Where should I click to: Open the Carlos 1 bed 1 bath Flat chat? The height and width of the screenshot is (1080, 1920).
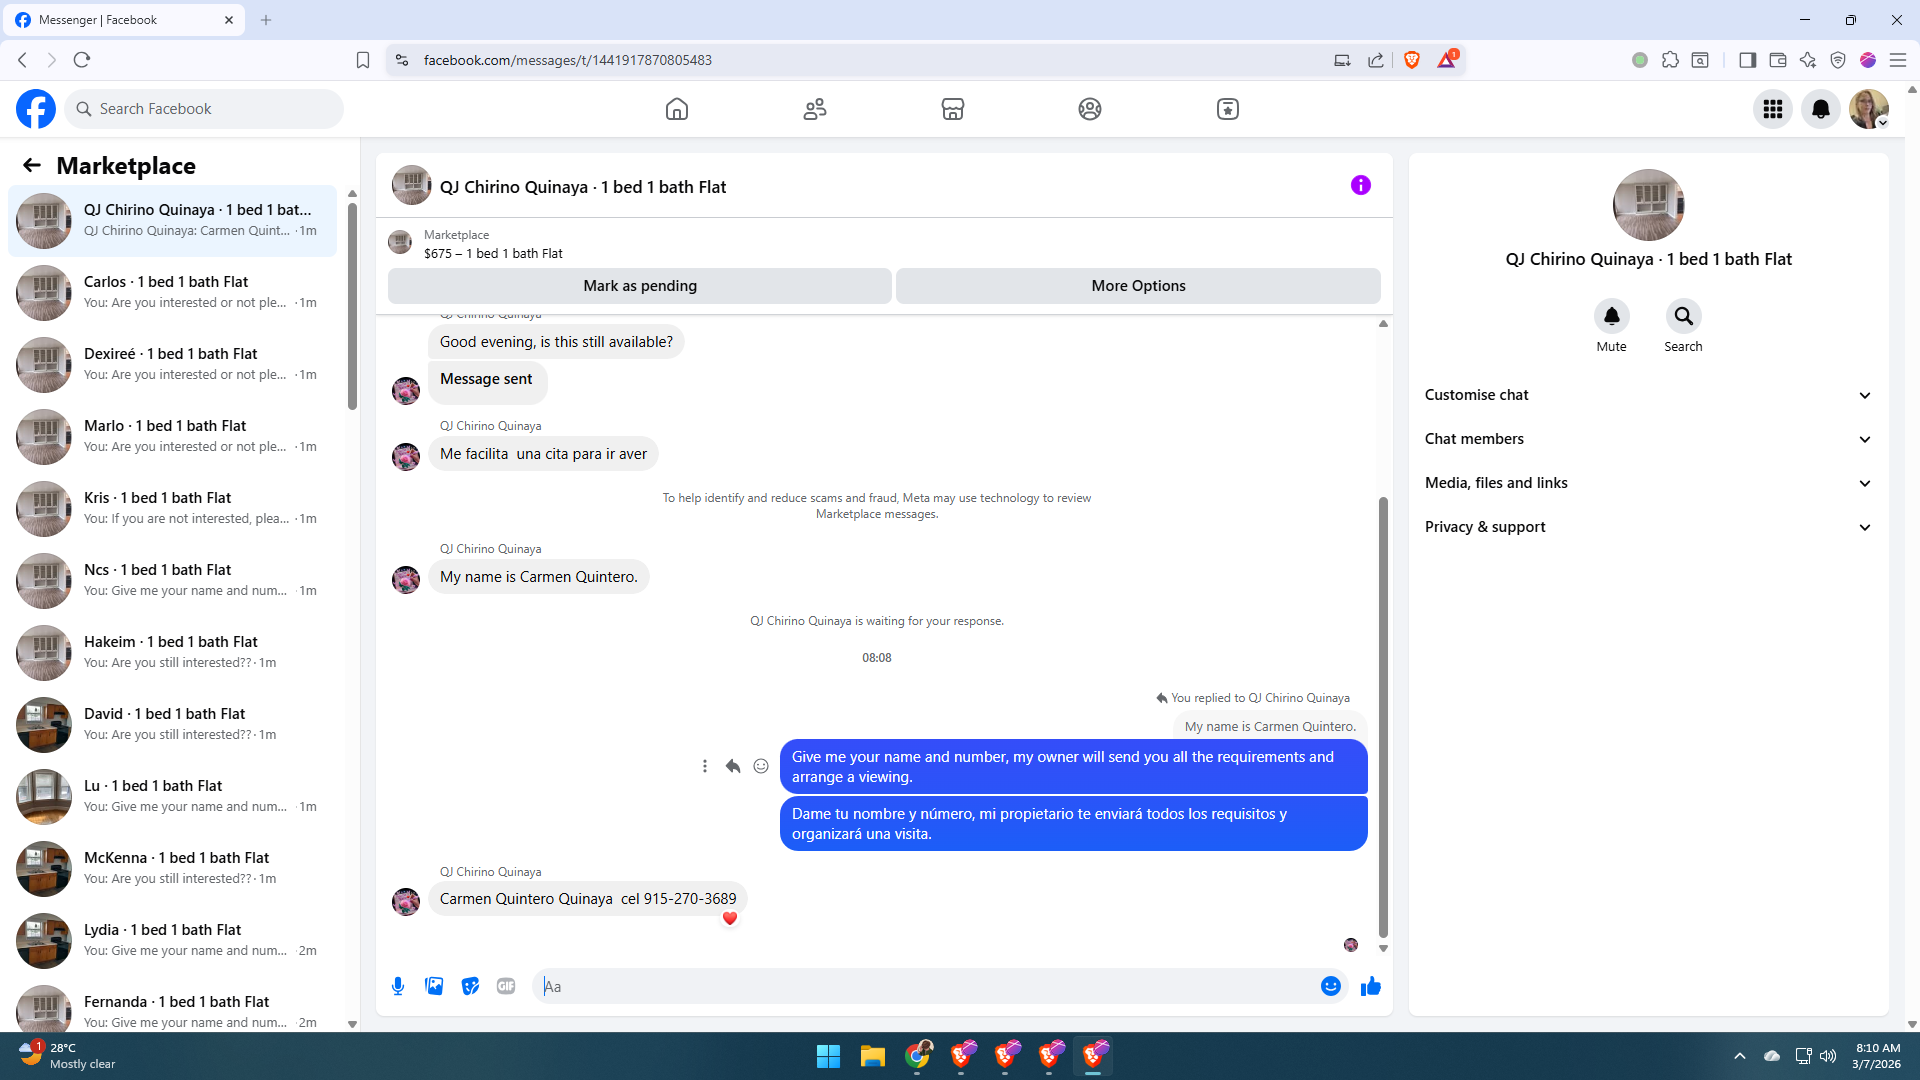(173, 292)
